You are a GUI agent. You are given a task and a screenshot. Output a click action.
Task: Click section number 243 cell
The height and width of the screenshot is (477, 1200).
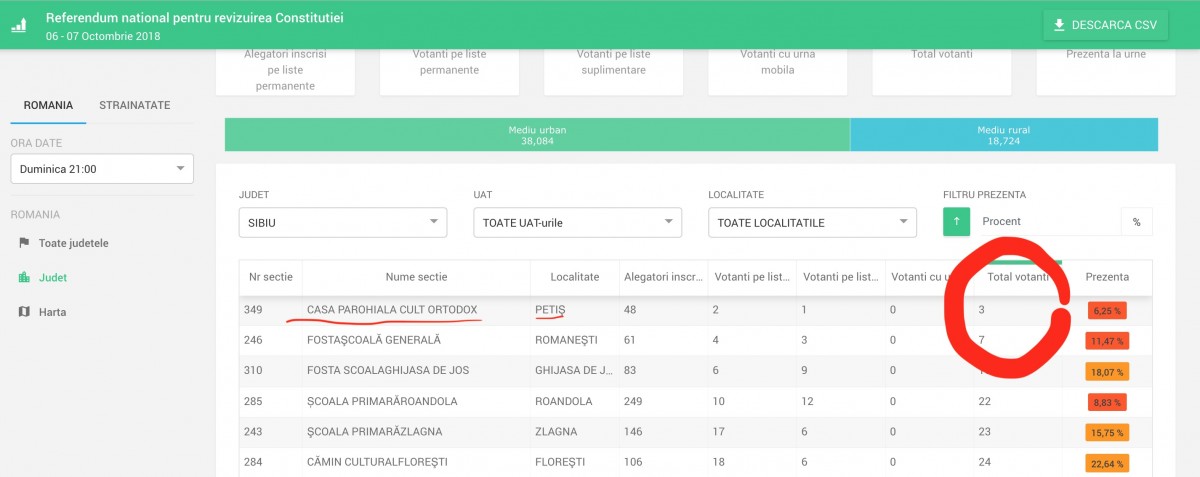[252, 432]
